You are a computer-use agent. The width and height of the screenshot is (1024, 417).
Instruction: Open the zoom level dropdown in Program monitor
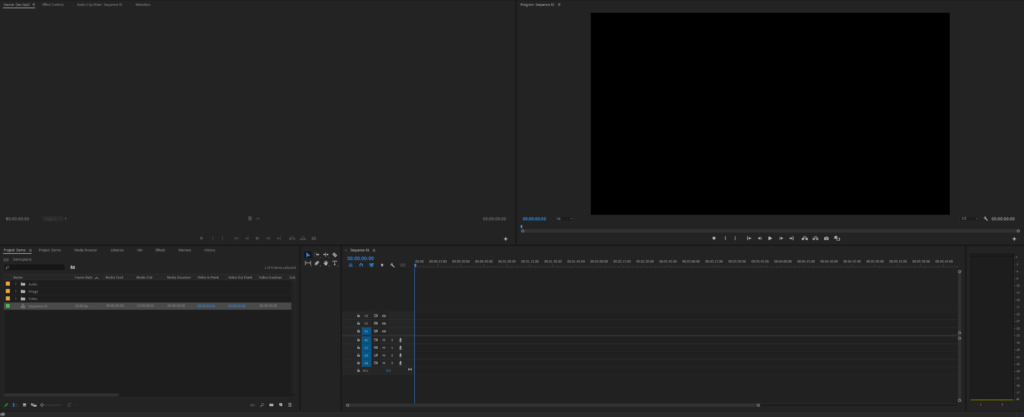click(564, 219)
